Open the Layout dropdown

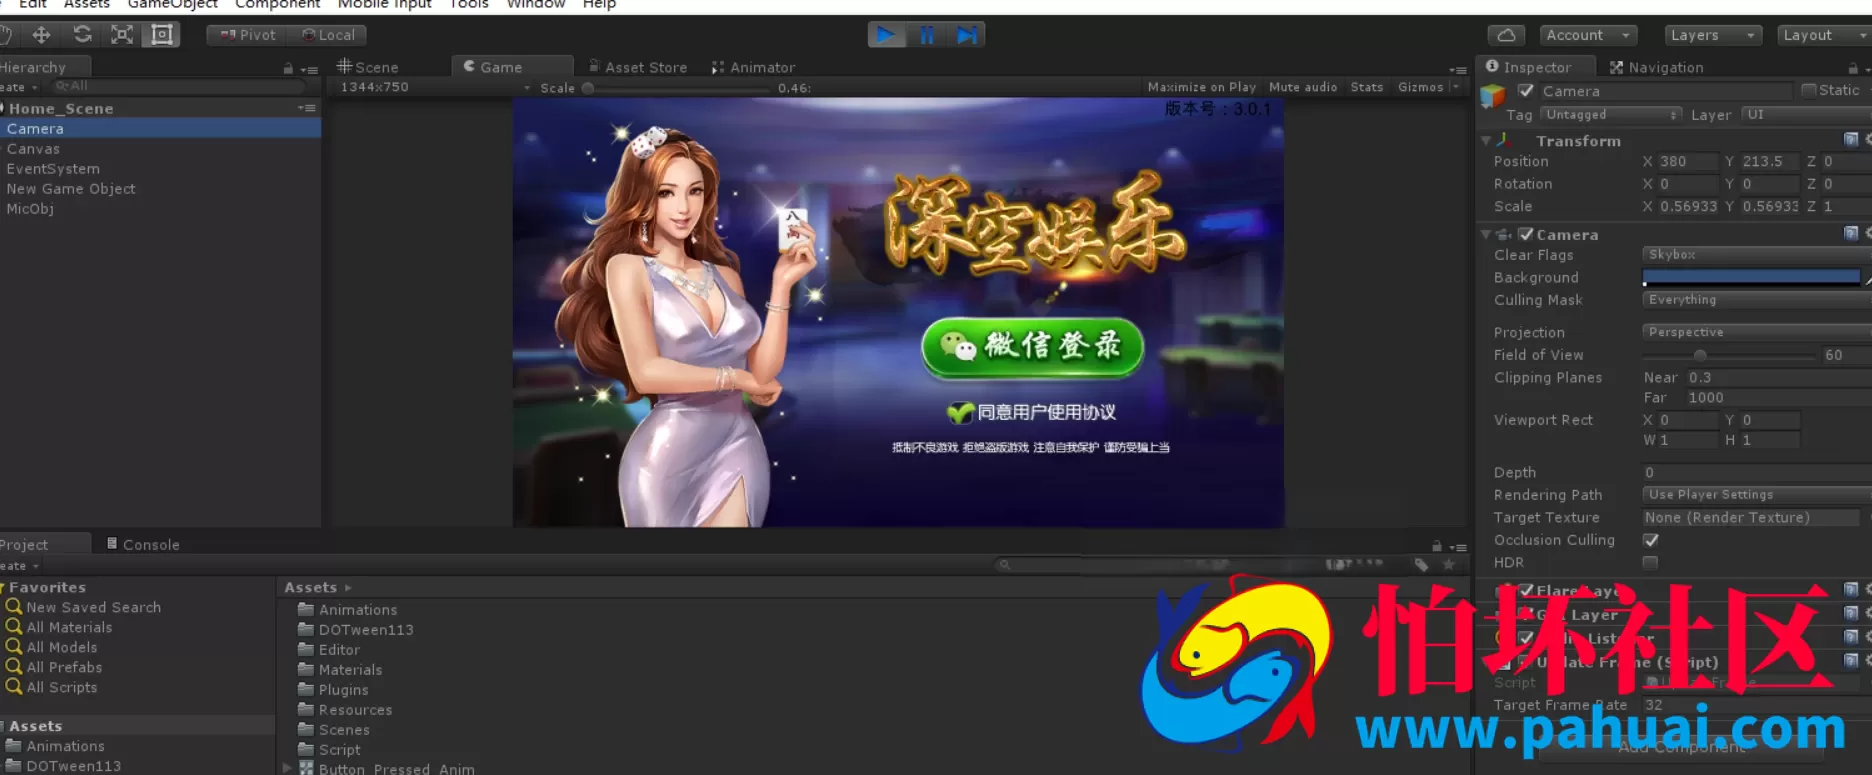coord(1823,35)
